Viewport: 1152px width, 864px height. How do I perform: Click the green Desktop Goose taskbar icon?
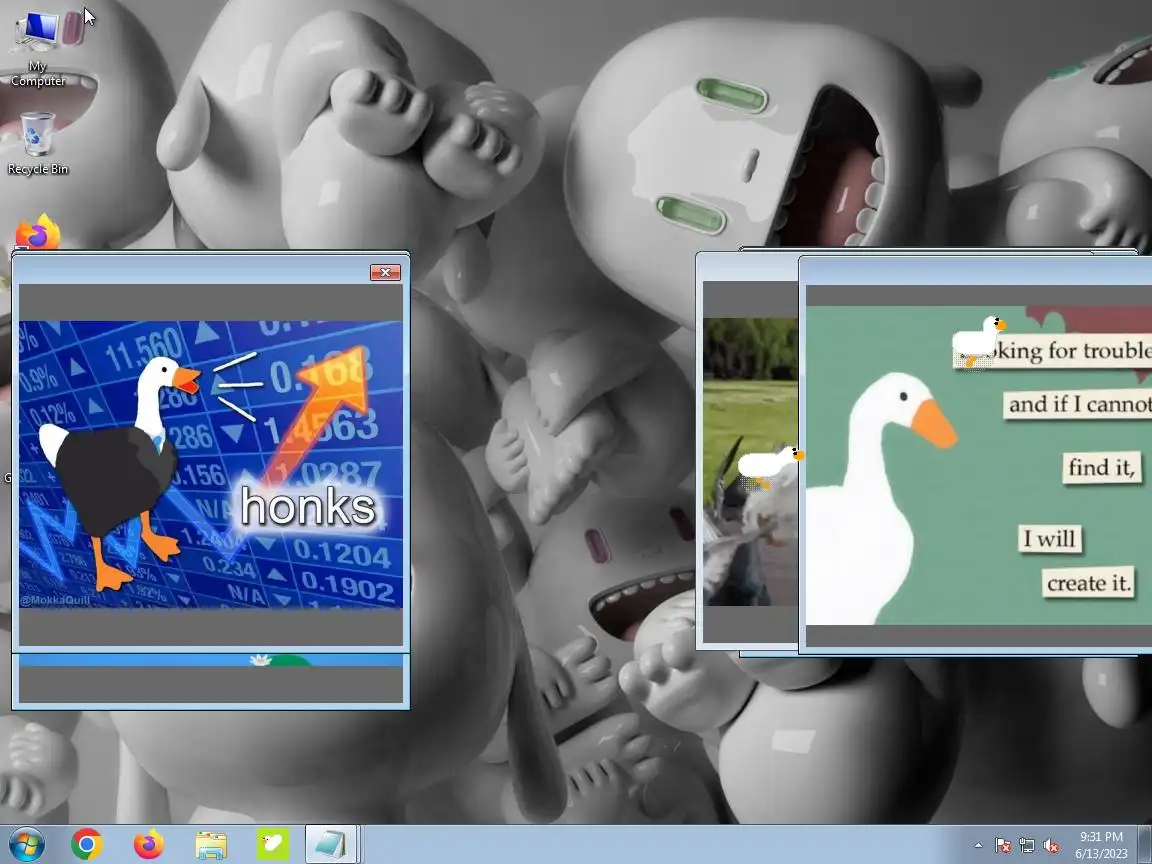pos(273,845)
